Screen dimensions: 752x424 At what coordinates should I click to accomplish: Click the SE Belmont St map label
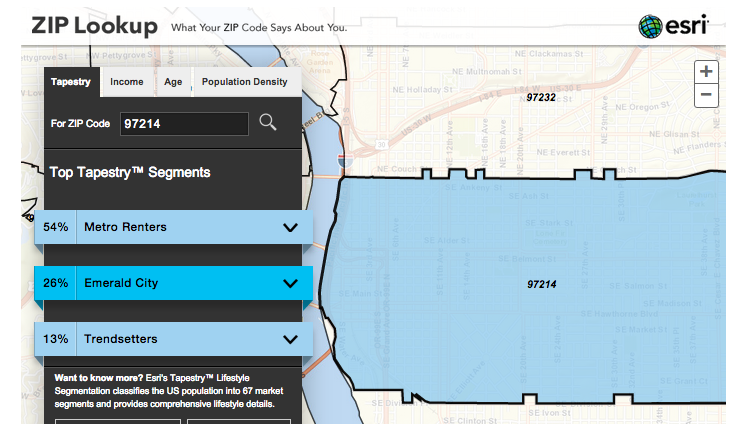point(527,259)
